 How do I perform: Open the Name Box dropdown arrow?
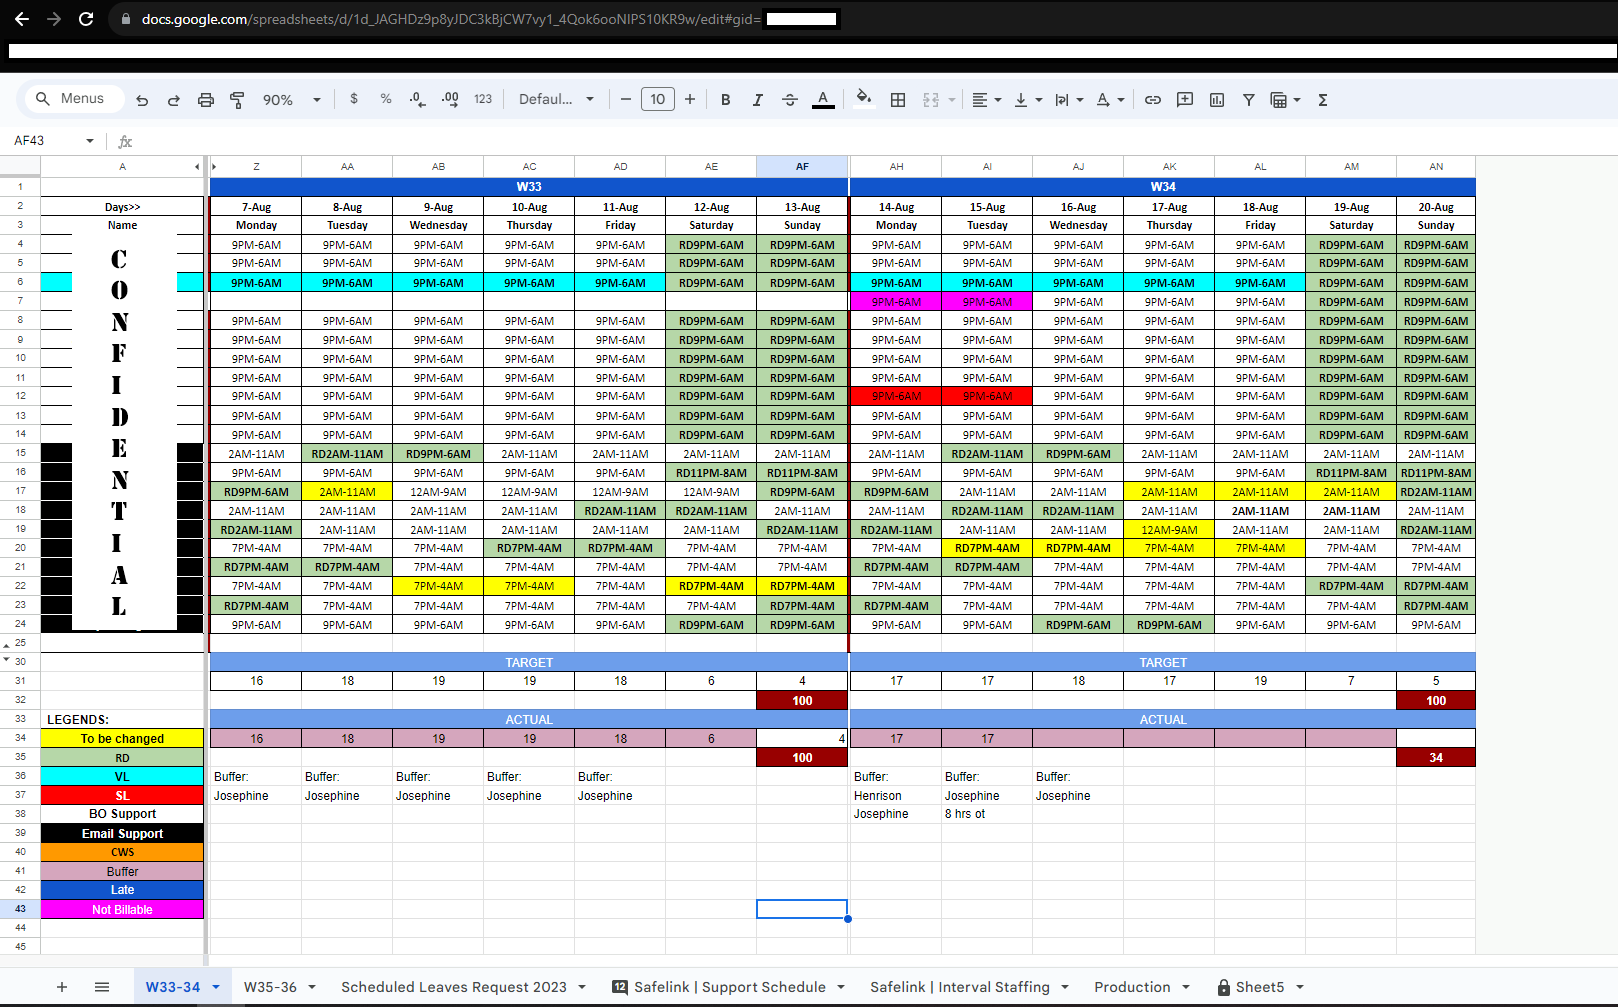90,141
